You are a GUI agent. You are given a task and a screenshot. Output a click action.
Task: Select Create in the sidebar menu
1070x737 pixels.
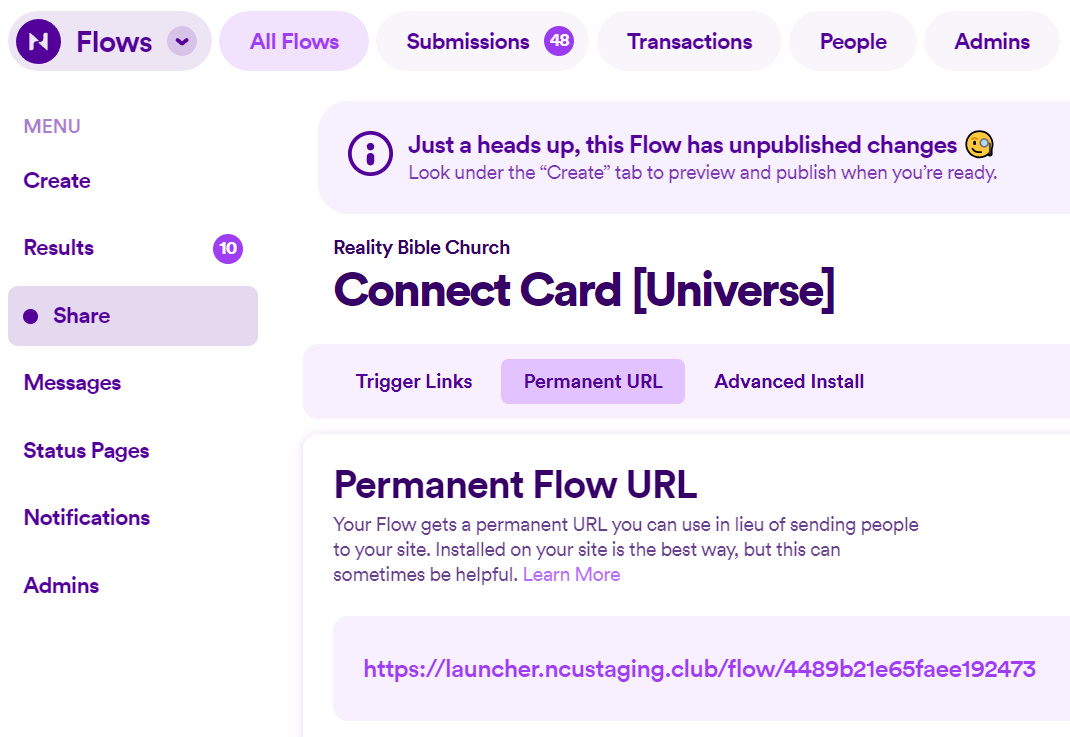coord(56,180)
